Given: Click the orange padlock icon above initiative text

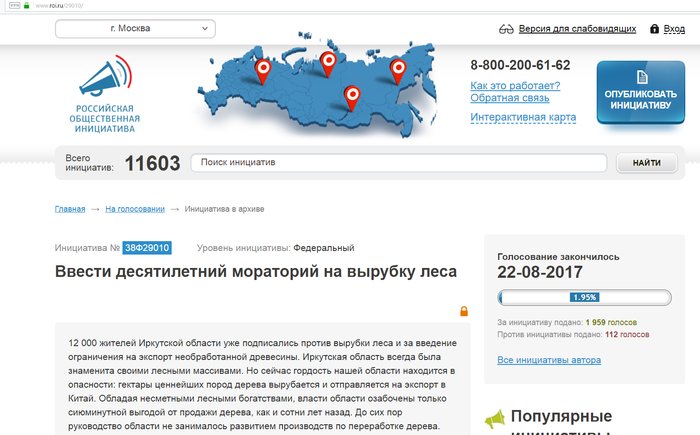Looking at the screenshot, I should [x=464, y=311].
